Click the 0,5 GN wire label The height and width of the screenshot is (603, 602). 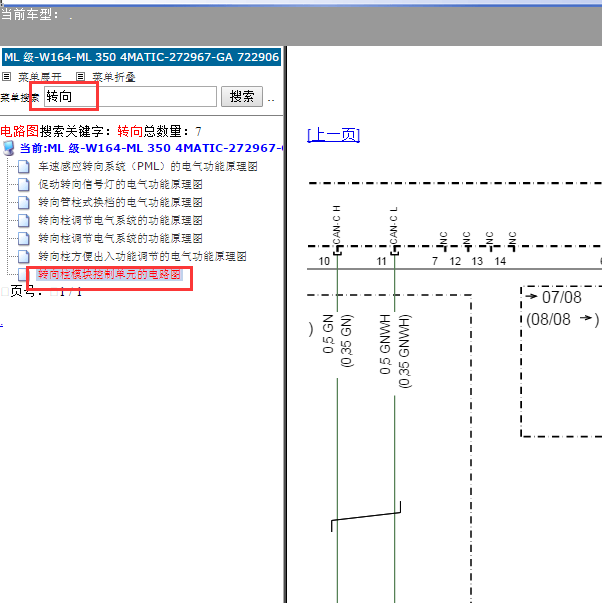tap(328, 334)
